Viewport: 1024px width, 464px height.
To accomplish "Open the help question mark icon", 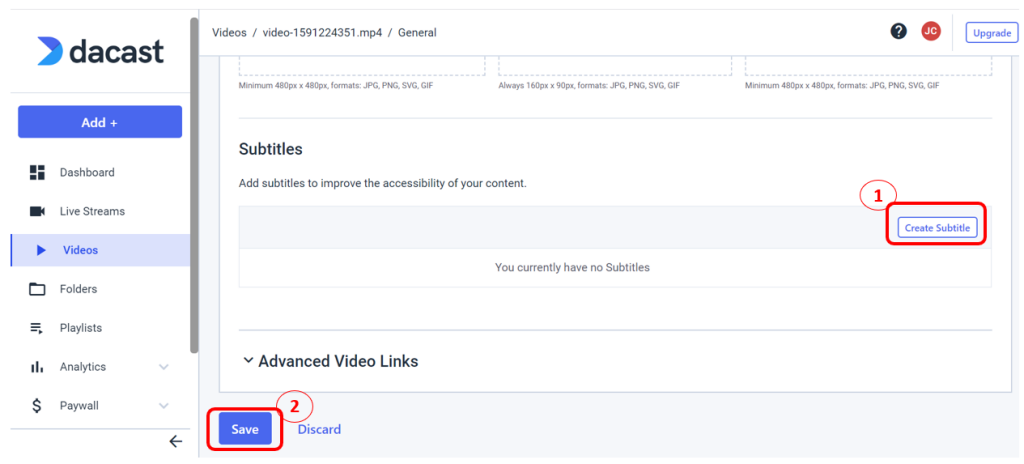I will (899, 32).
